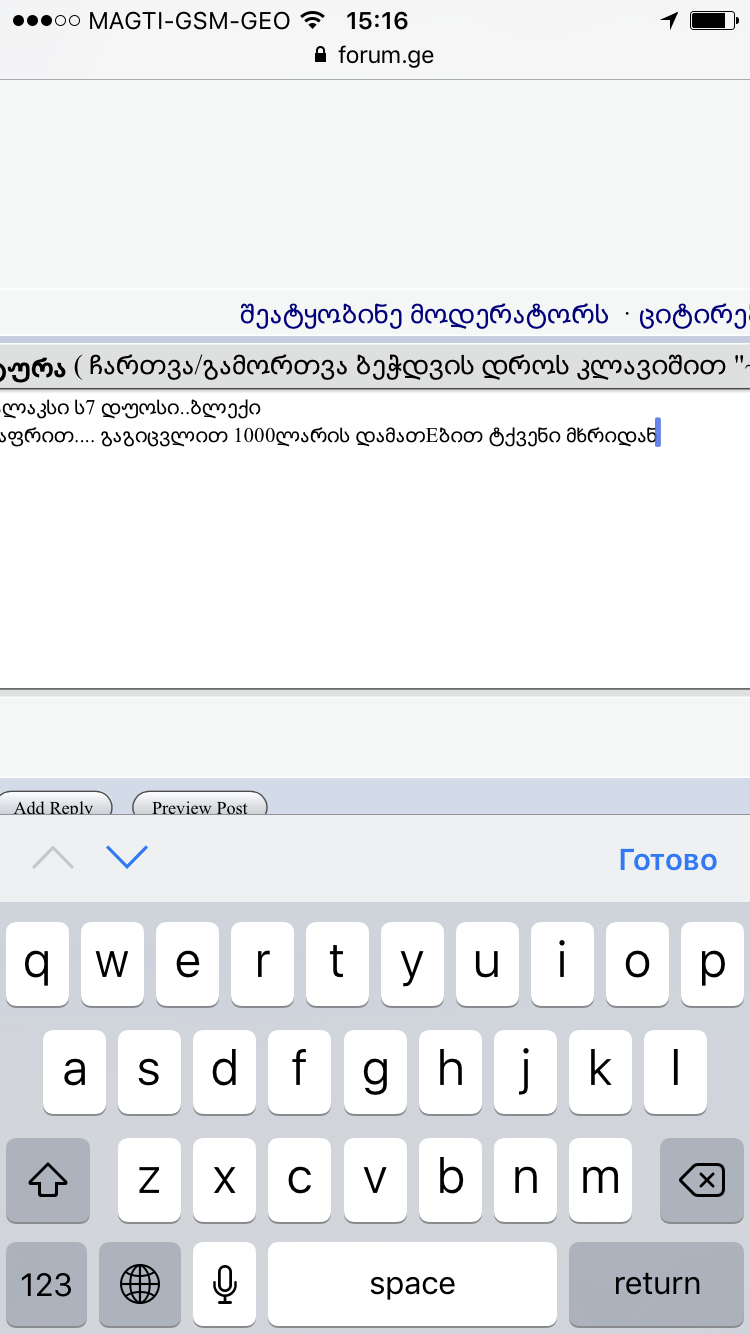This screenshot has height=1334, width=750.
Task: Switch keyboard language with globe key
Action: click(x=140, y=1285)
